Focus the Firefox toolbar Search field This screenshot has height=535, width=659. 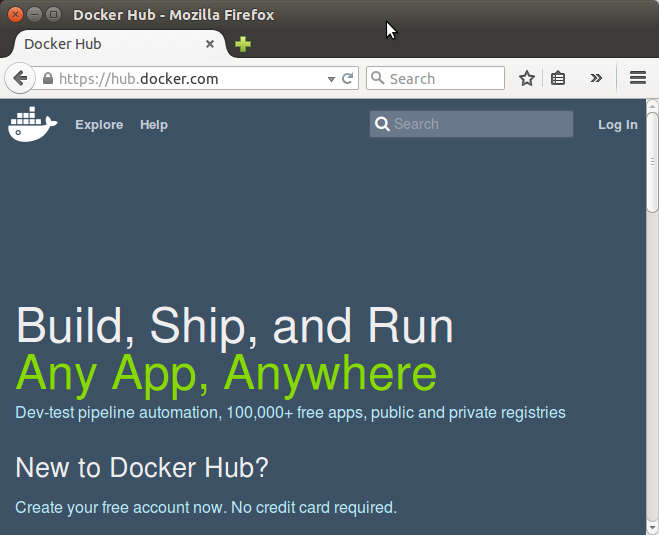tap(435, 78)
